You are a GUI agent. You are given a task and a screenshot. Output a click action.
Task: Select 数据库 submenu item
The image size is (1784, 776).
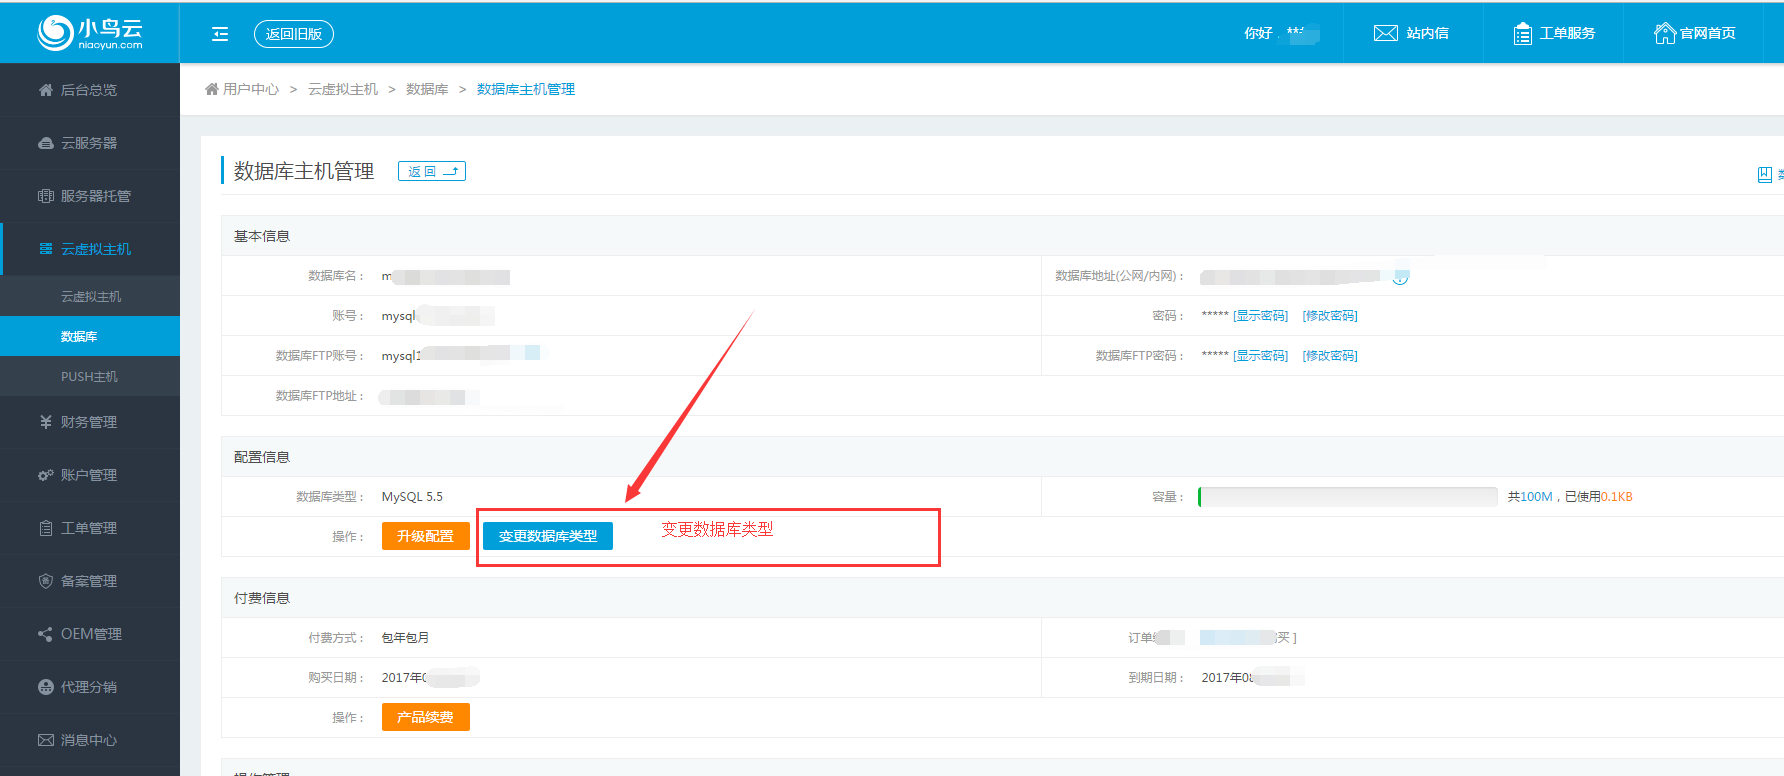(90, 336)
